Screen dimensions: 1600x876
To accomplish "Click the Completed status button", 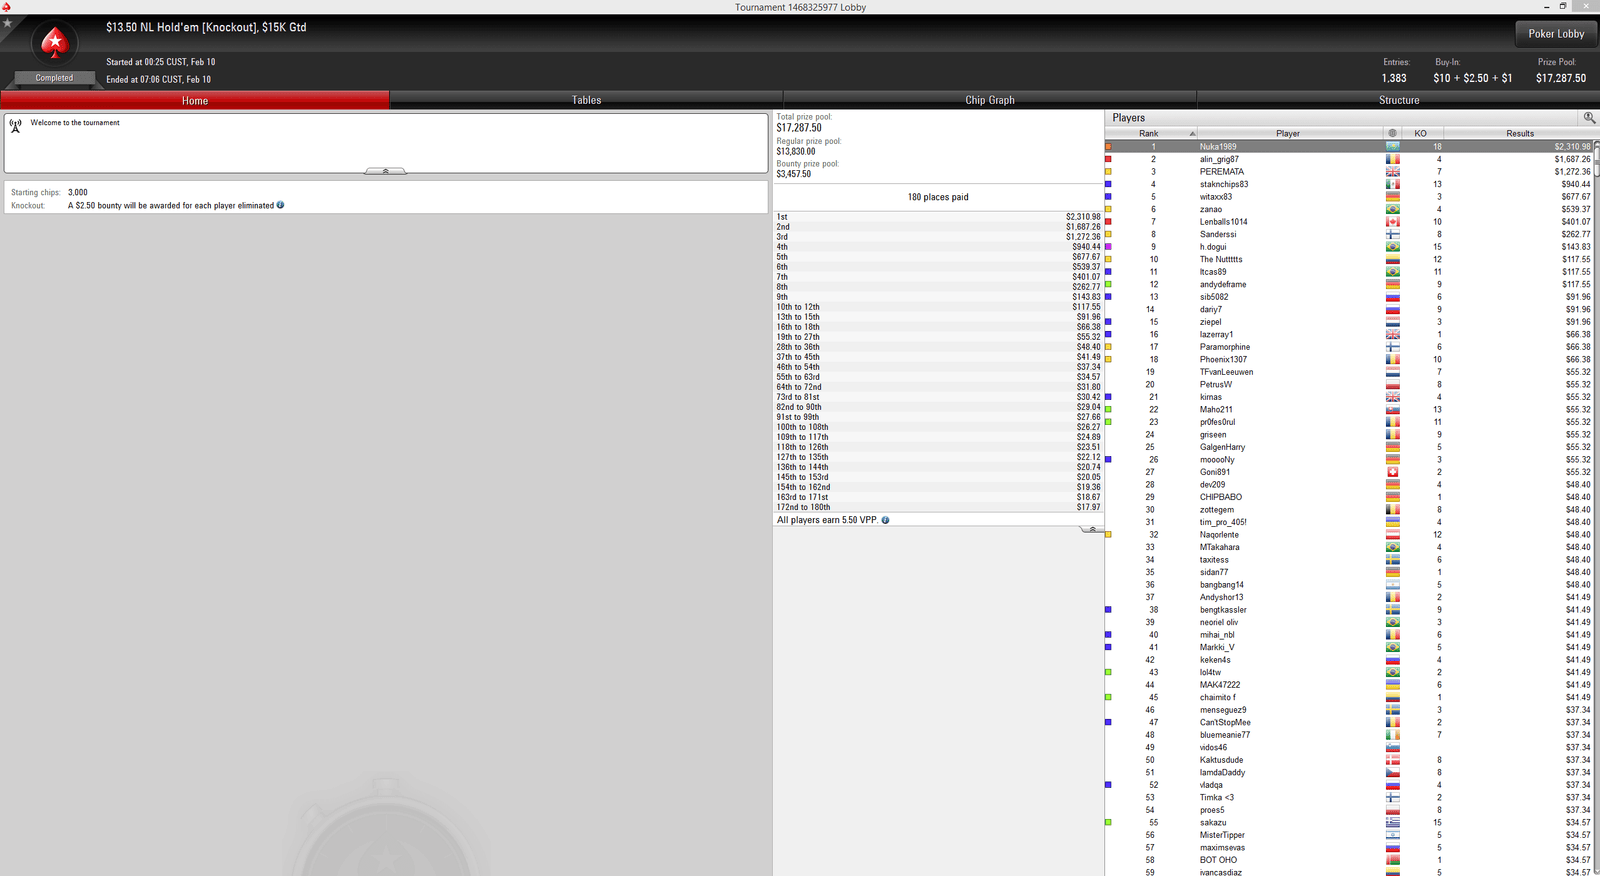I will tap(54, 78).
